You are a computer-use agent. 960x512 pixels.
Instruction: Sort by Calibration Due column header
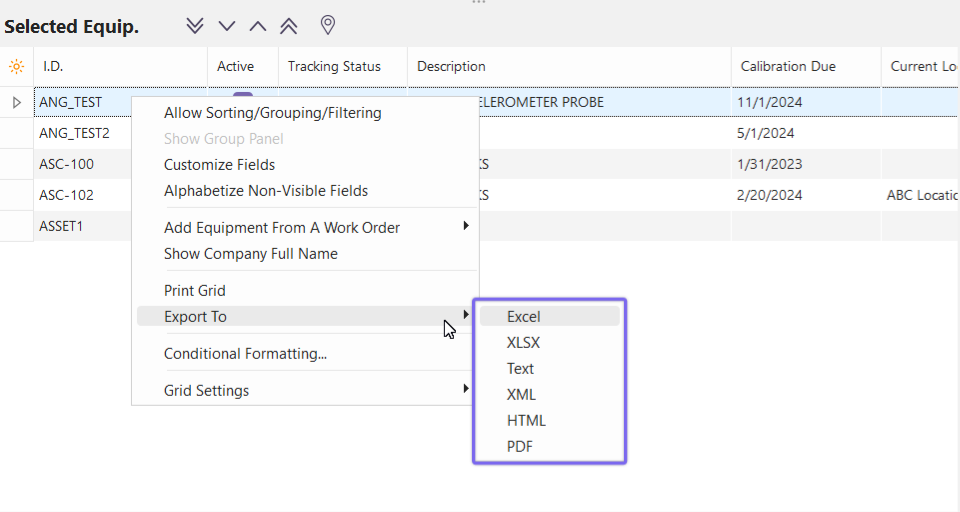point(788,67)
